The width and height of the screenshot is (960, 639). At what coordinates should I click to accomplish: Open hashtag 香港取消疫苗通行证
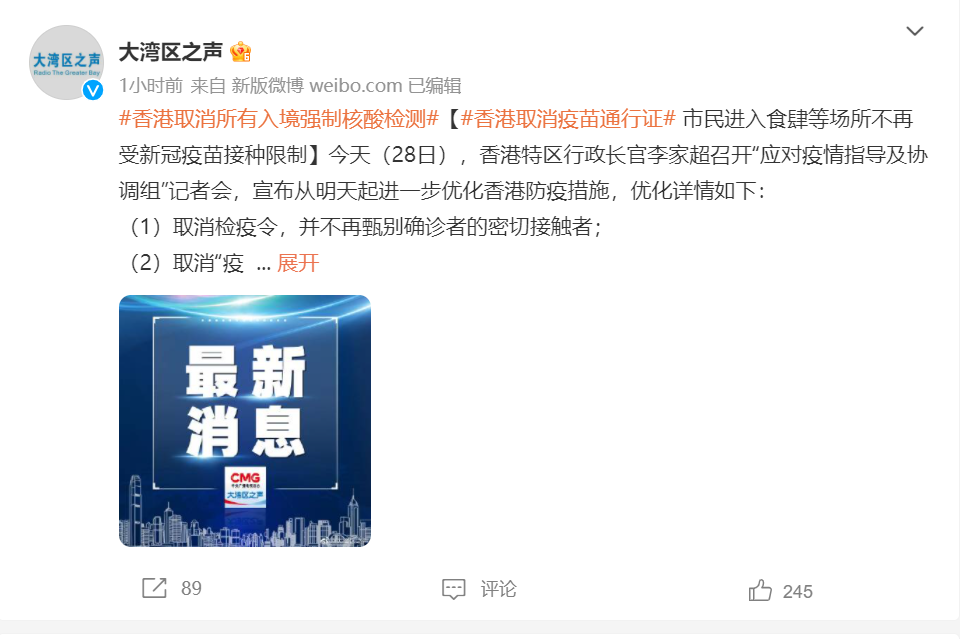[568, 119]
